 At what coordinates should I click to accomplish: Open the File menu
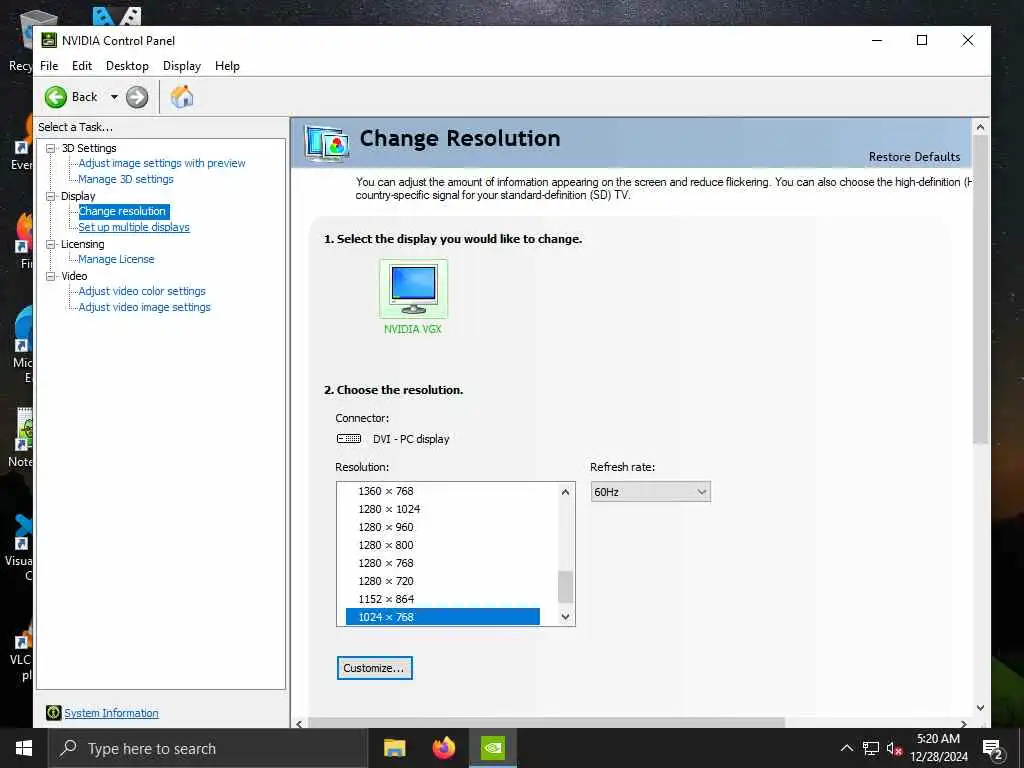click(x=49, y=66)
